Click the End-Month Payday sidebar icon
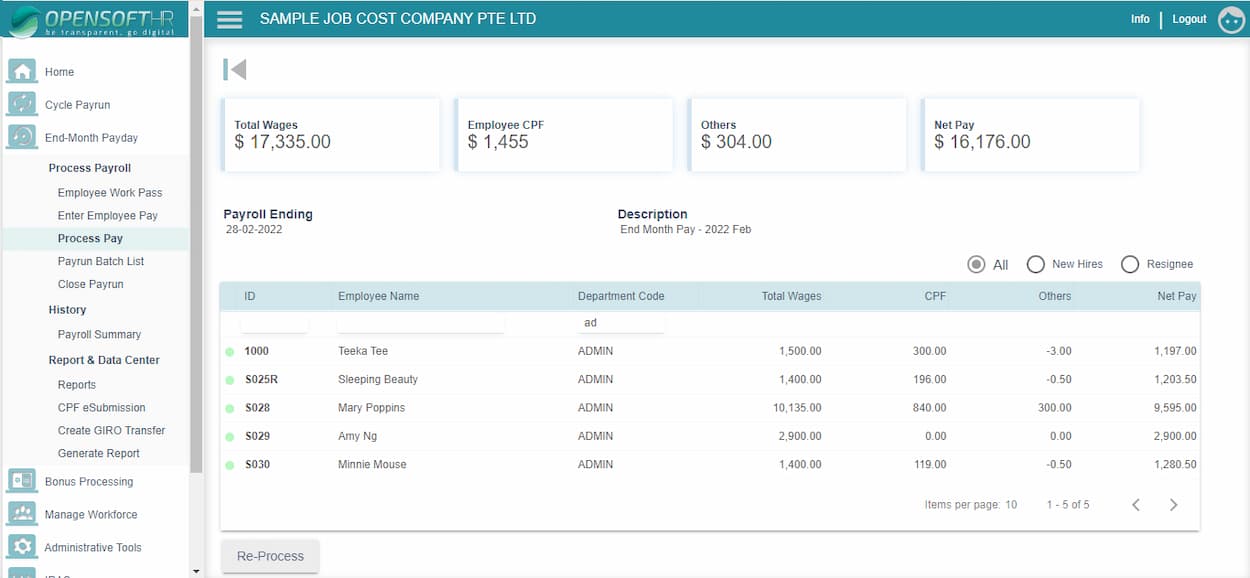Image resolution: width=1250 pixels, height=578 pixels. pyautogui.click(x=22, y=137)
